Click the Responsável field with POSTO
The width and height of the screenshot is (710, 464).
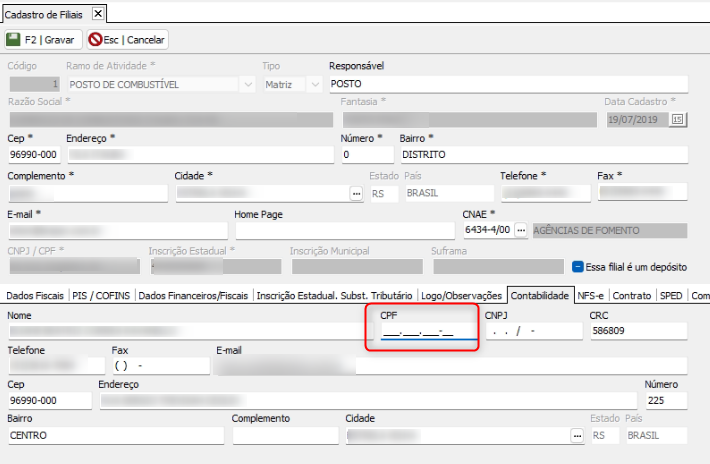(508, 85)
